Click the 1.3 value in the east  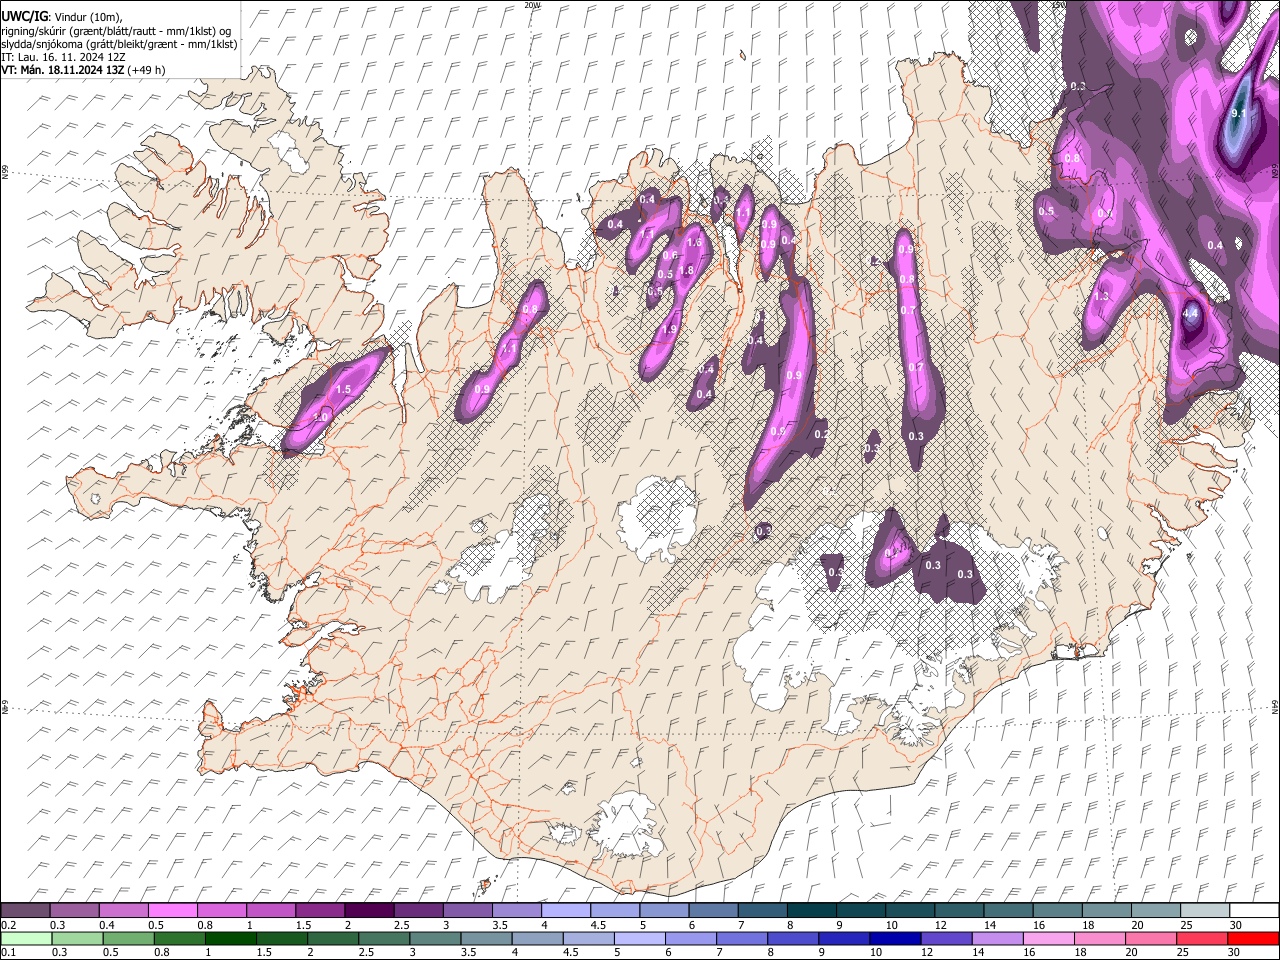pos(1102,296)
